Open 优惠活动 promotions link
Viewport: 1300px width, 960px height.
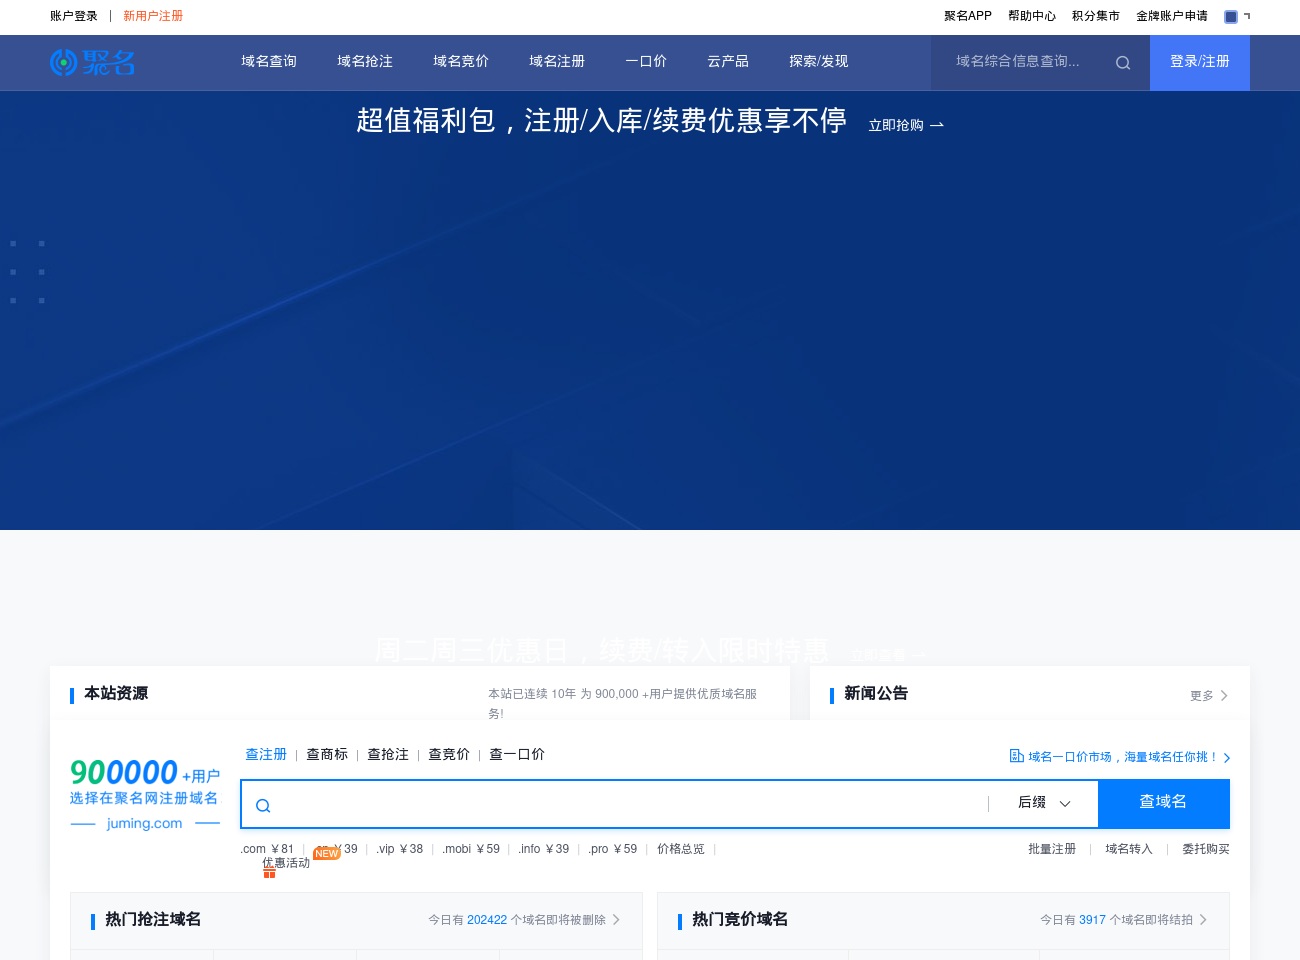286,863
